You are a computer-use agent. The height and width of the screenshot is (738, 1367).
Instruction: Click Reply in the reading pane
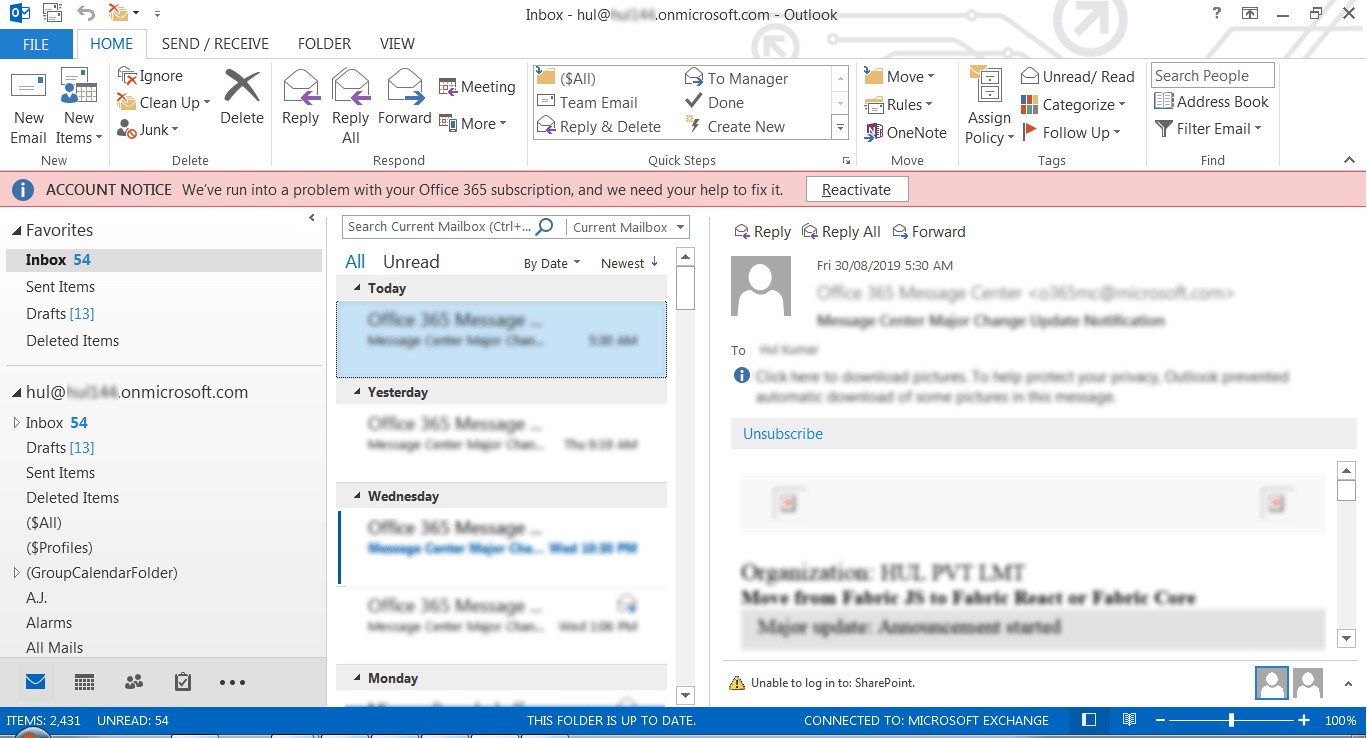click(762, 232)
